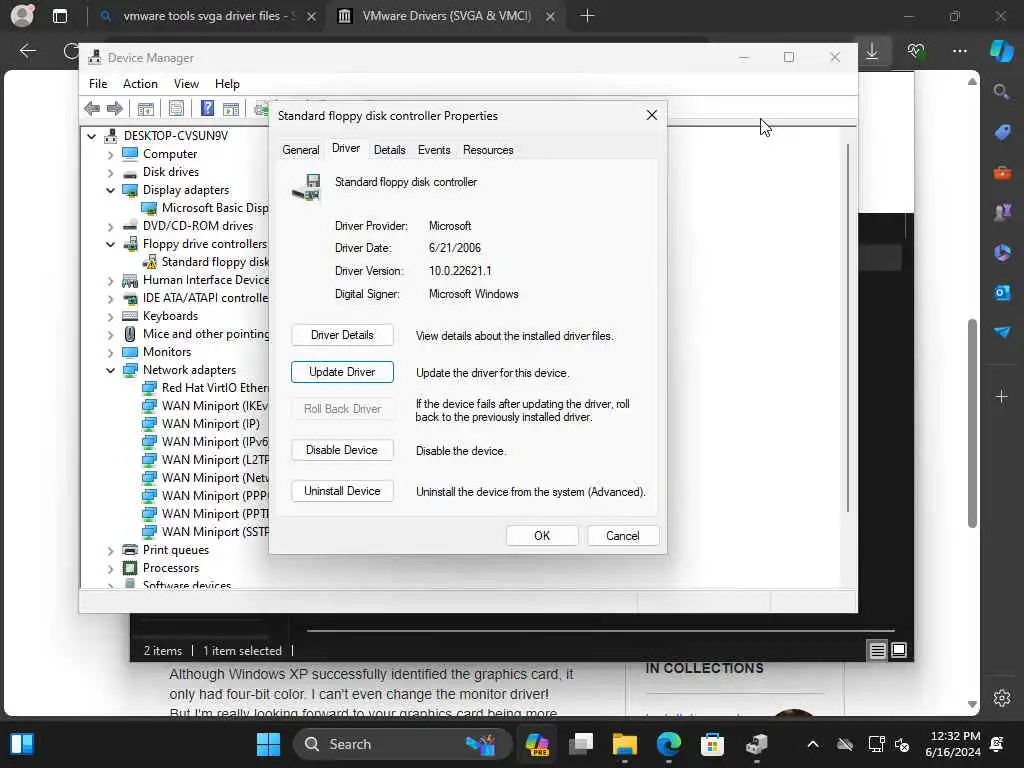
Task: Switch to details list view icon
Action: tap(877, 650)
